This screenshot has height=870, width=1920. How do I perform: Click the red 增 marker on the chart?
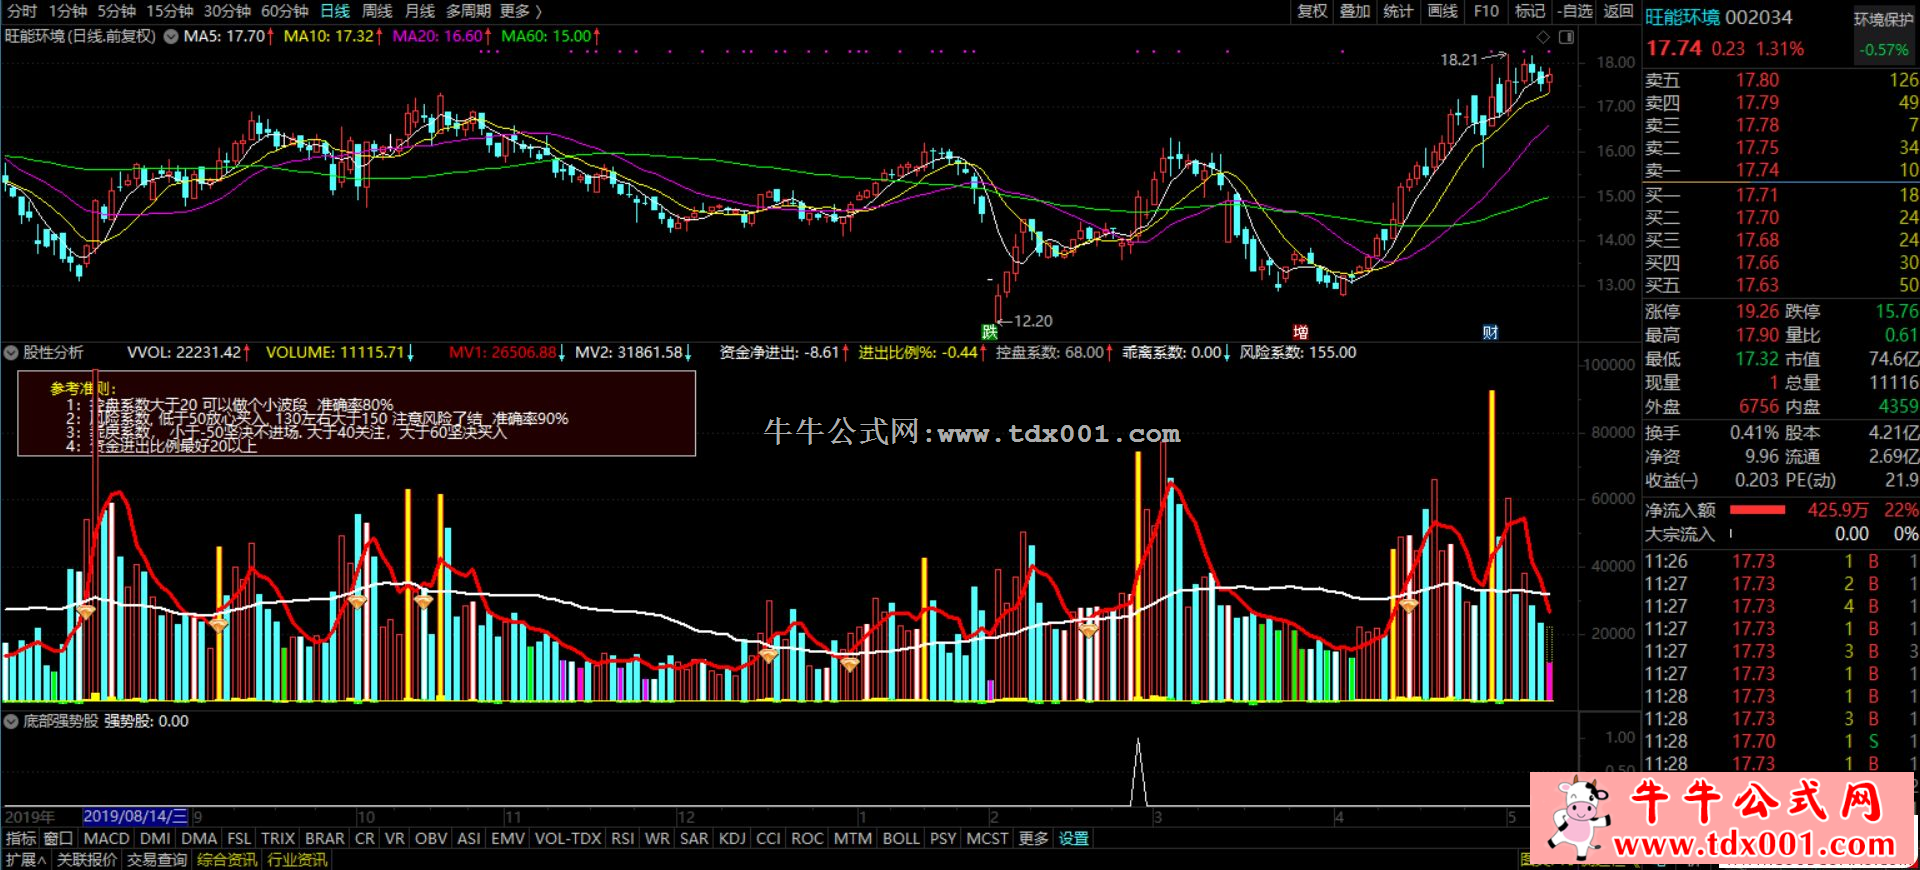point(1300,332)
